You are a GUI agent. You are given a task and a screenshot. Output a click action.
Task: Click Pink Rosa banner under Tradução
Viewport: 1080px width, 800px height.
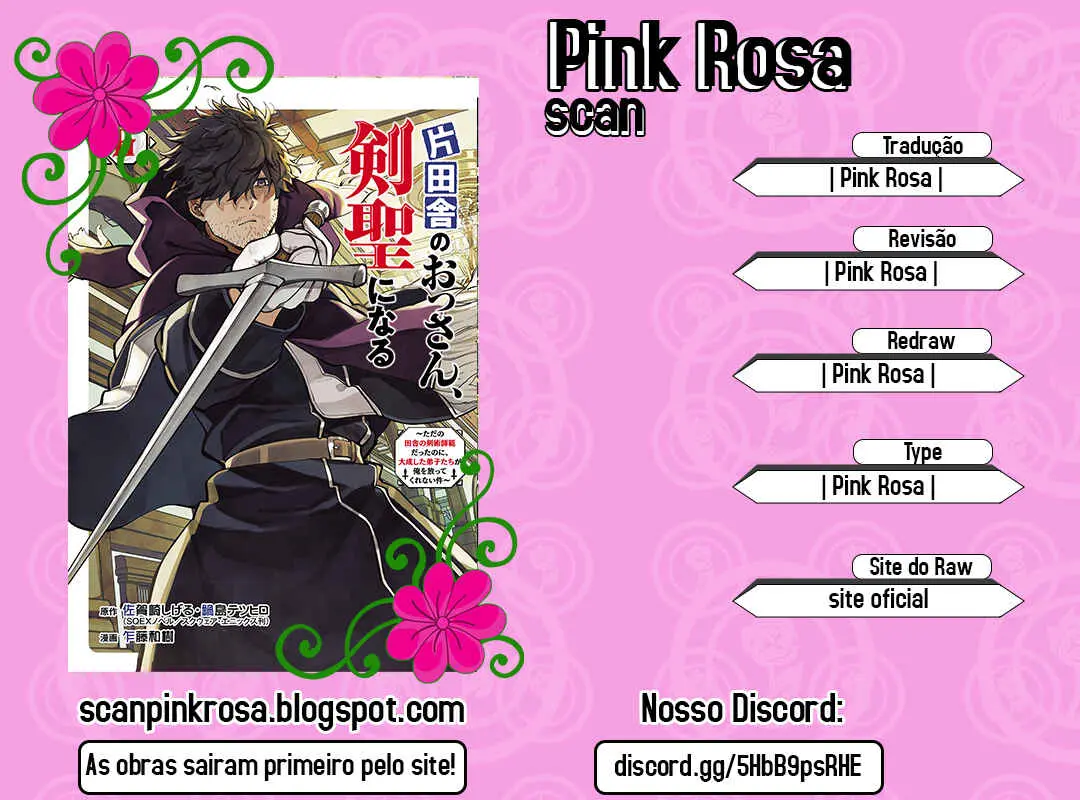coord(878,179)
